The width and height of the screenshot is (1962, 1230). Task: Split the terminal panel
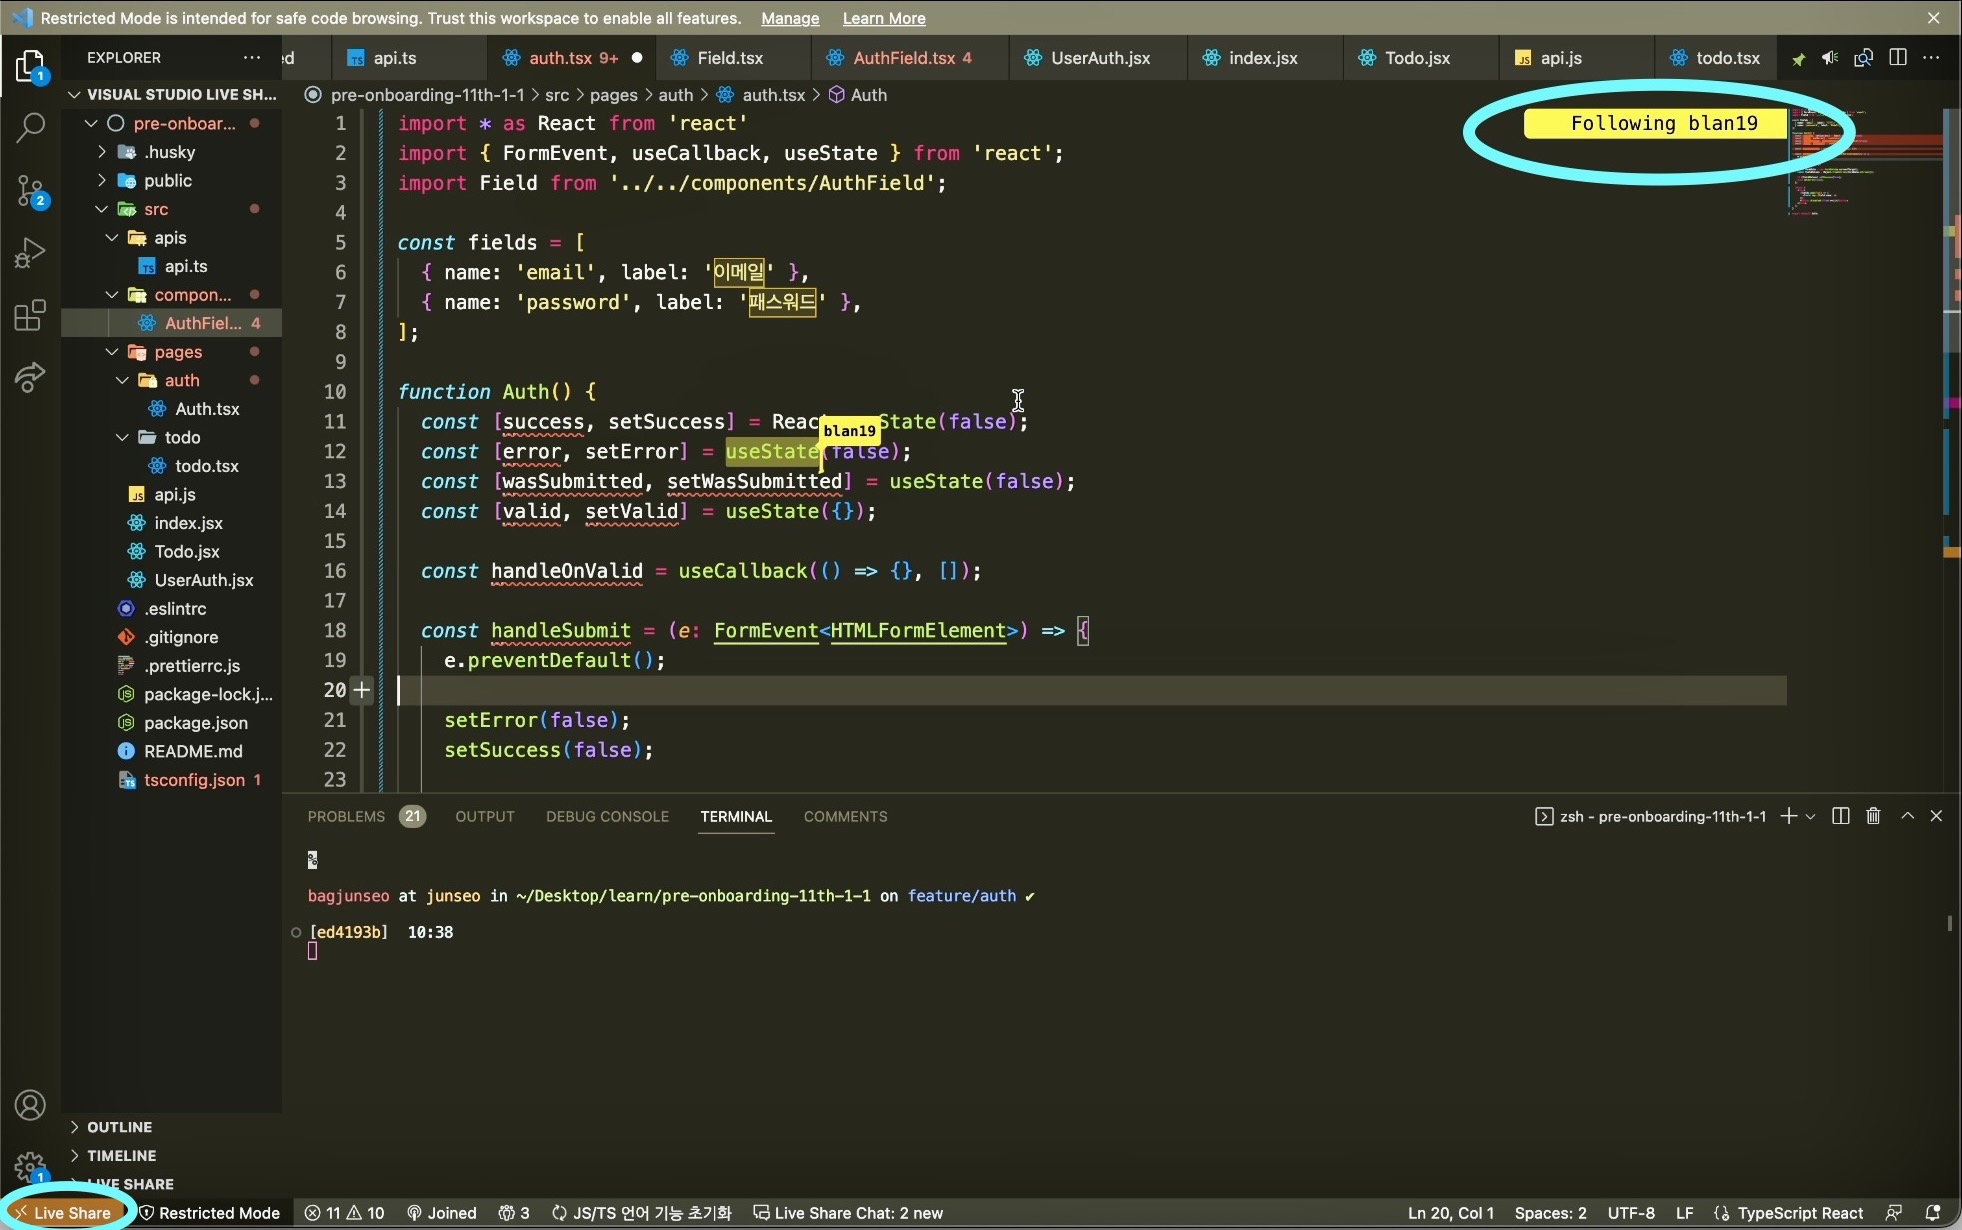(1840, 816)
